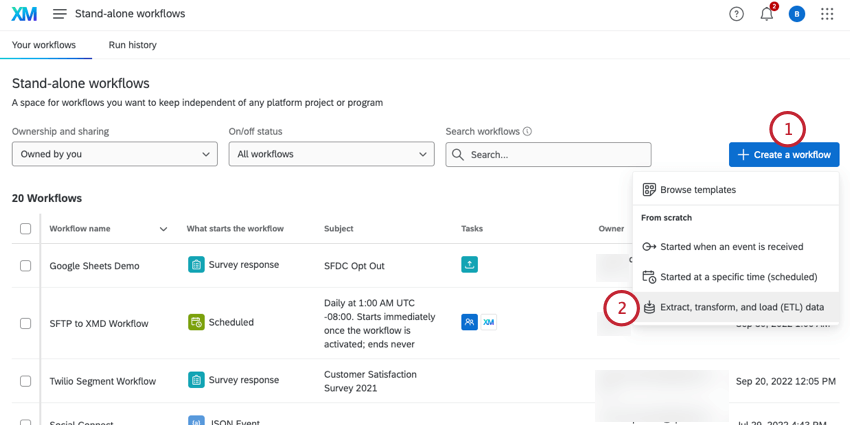Click the info icon beside Search workflows
The image size is (850, 425).
527,132
